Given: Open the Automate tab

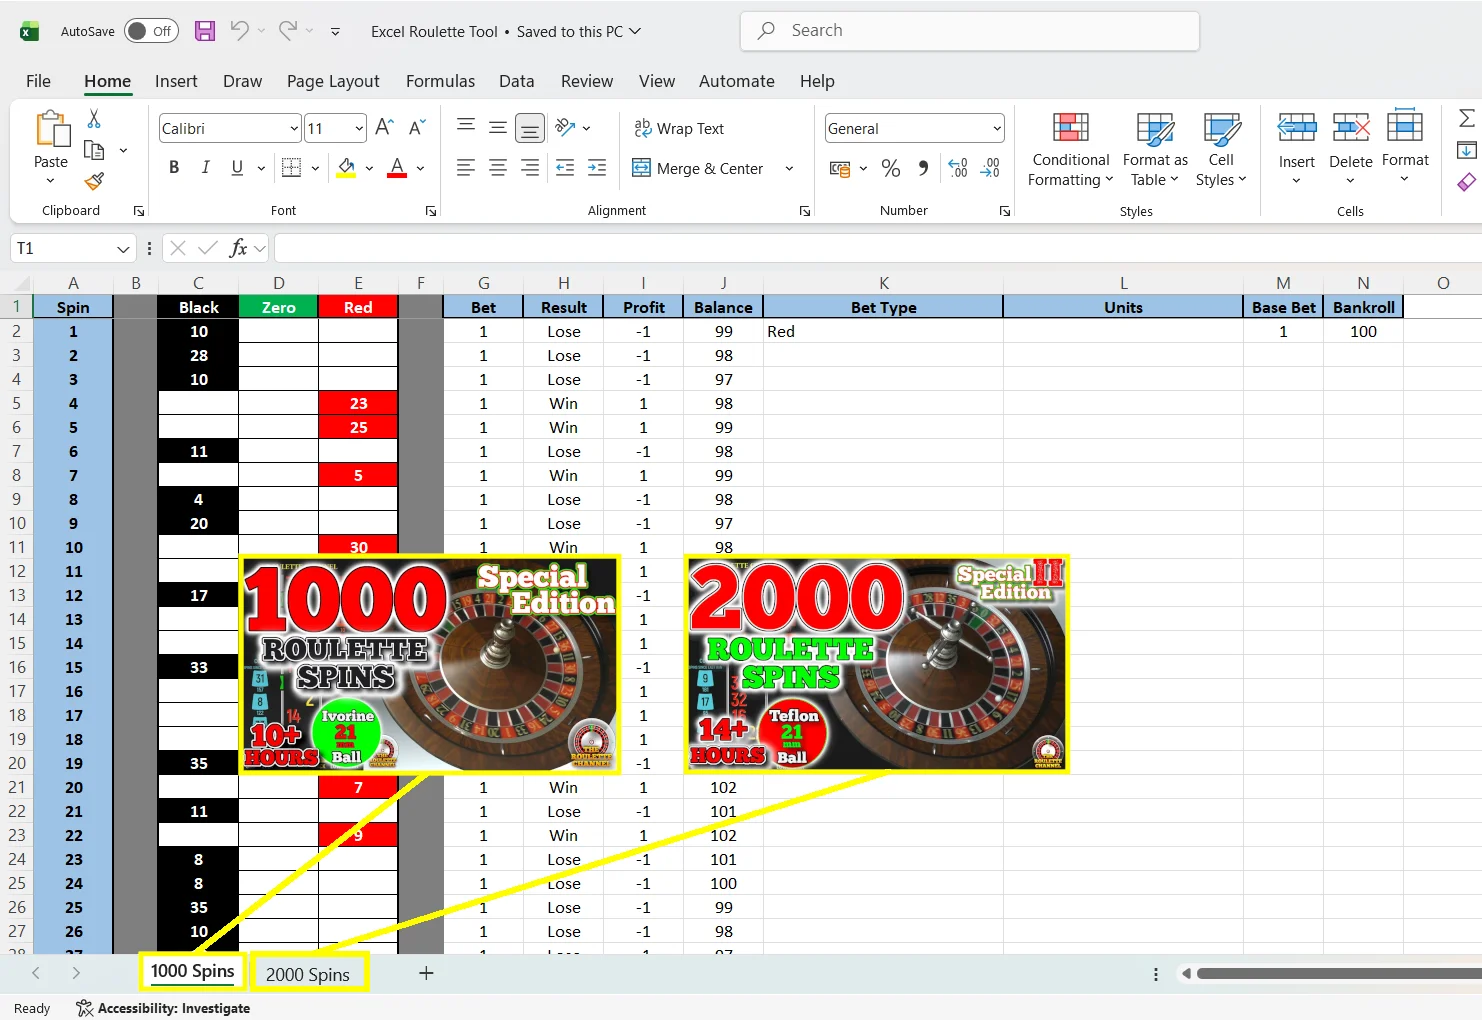Looking at the screenshot, I should coord(736,81).
